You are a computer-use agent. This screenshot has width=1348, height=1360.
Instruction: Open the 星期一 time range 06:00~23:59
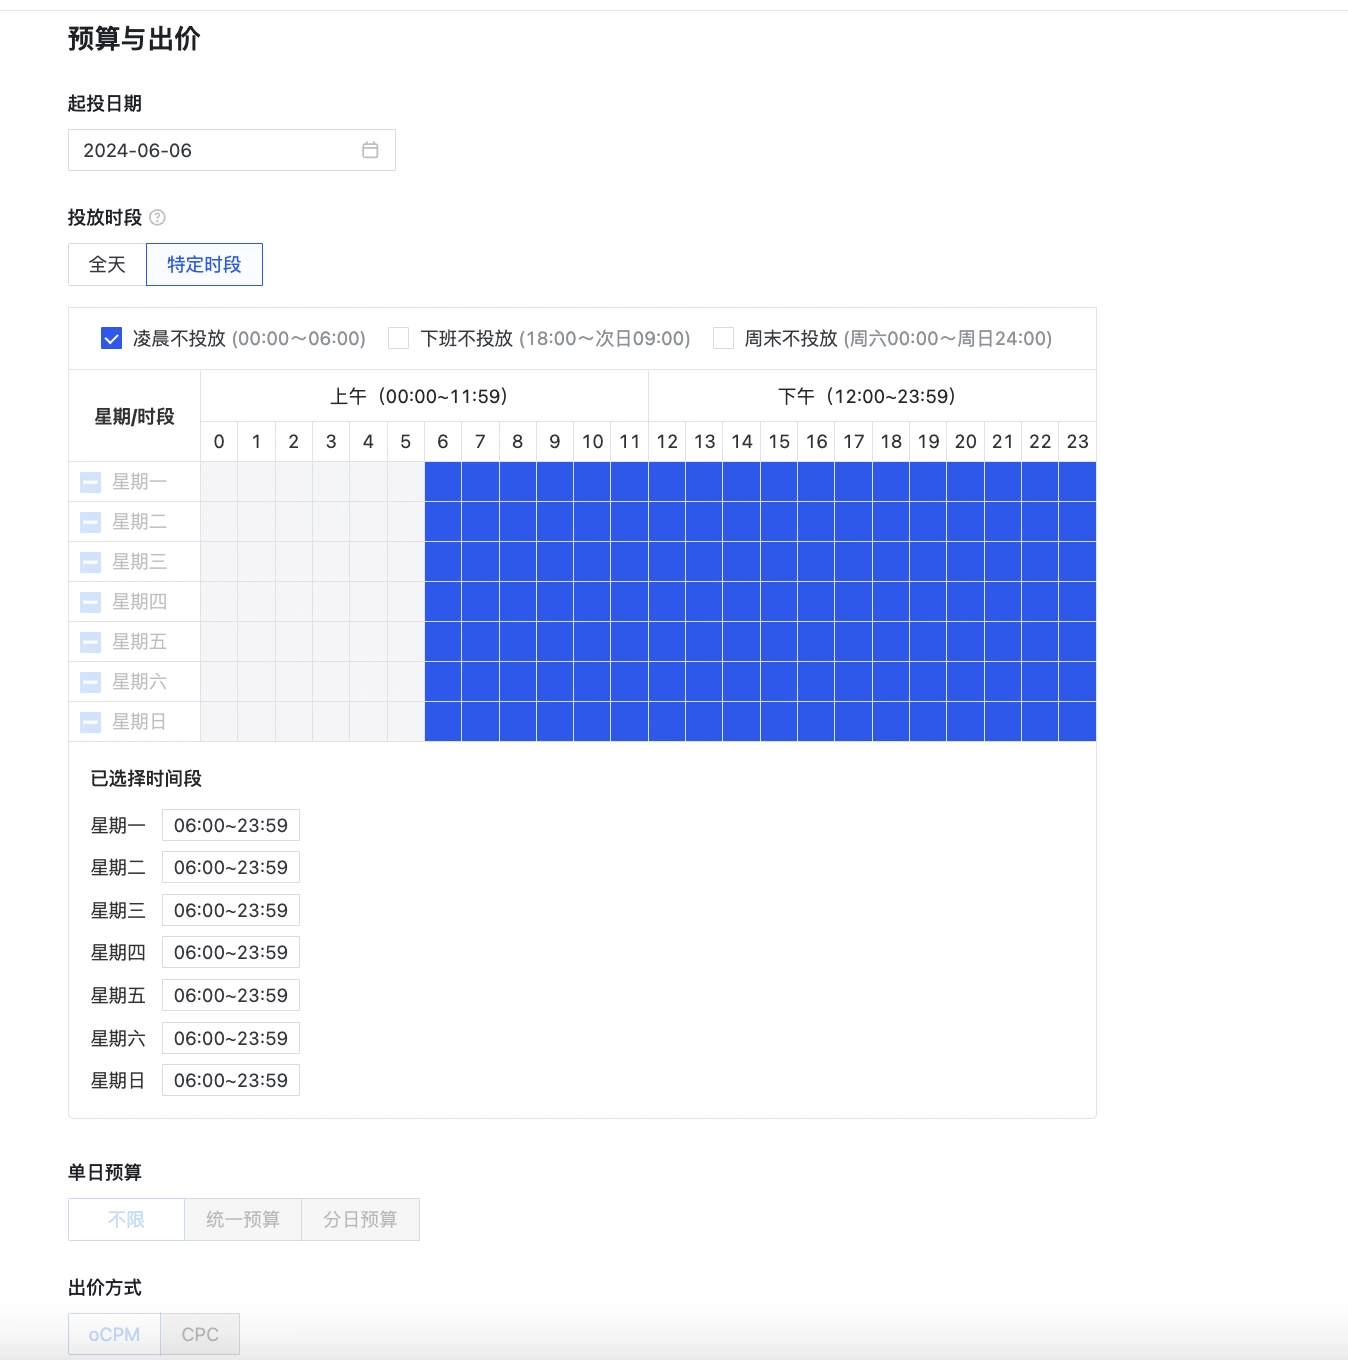tap(230, 825)
